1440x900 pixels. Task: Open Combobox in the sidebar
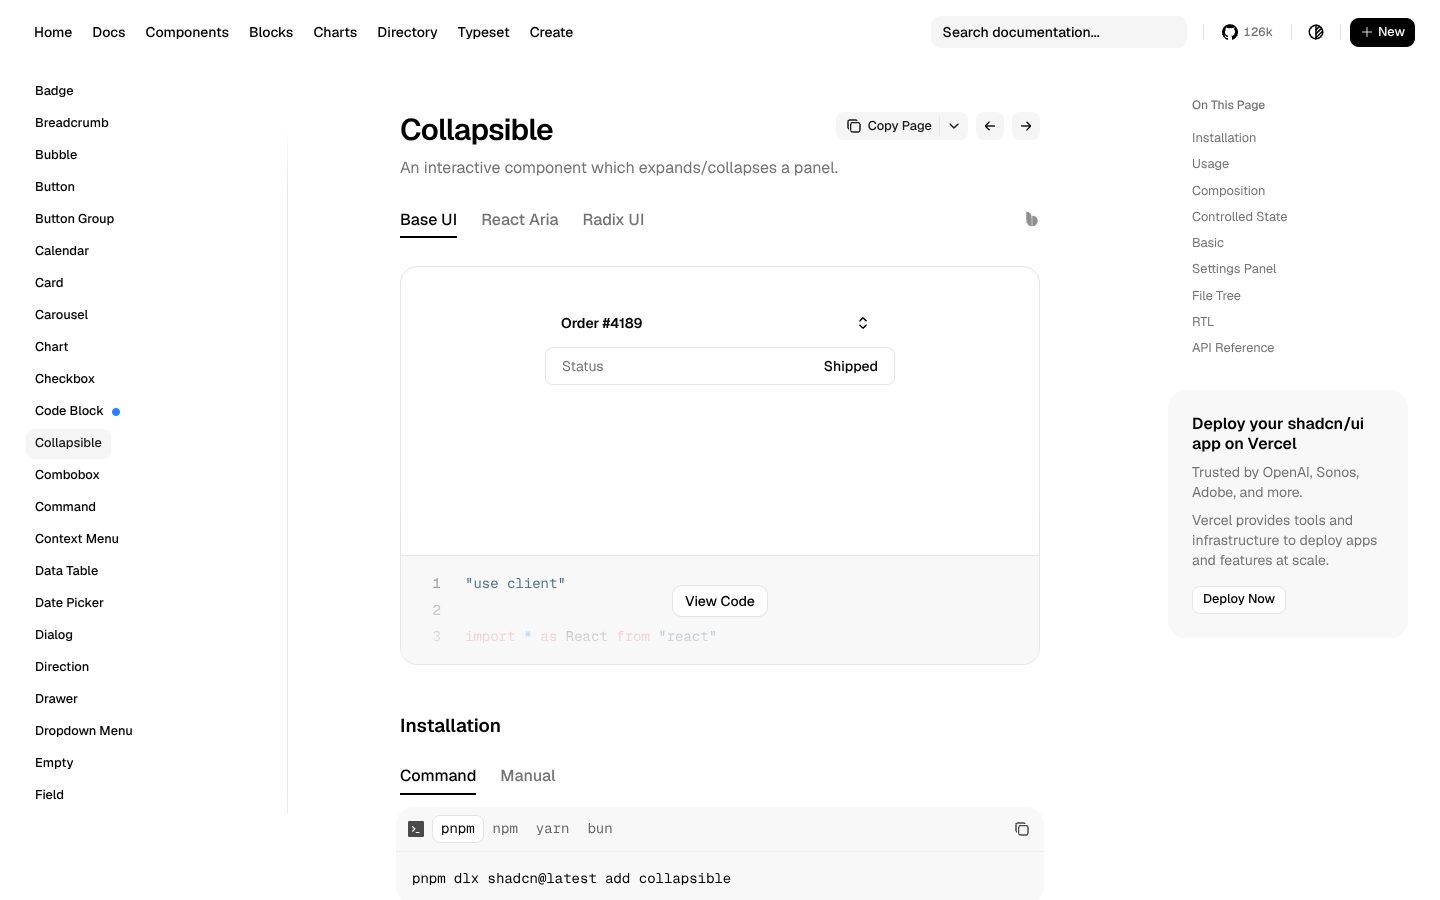pos(67,475)
